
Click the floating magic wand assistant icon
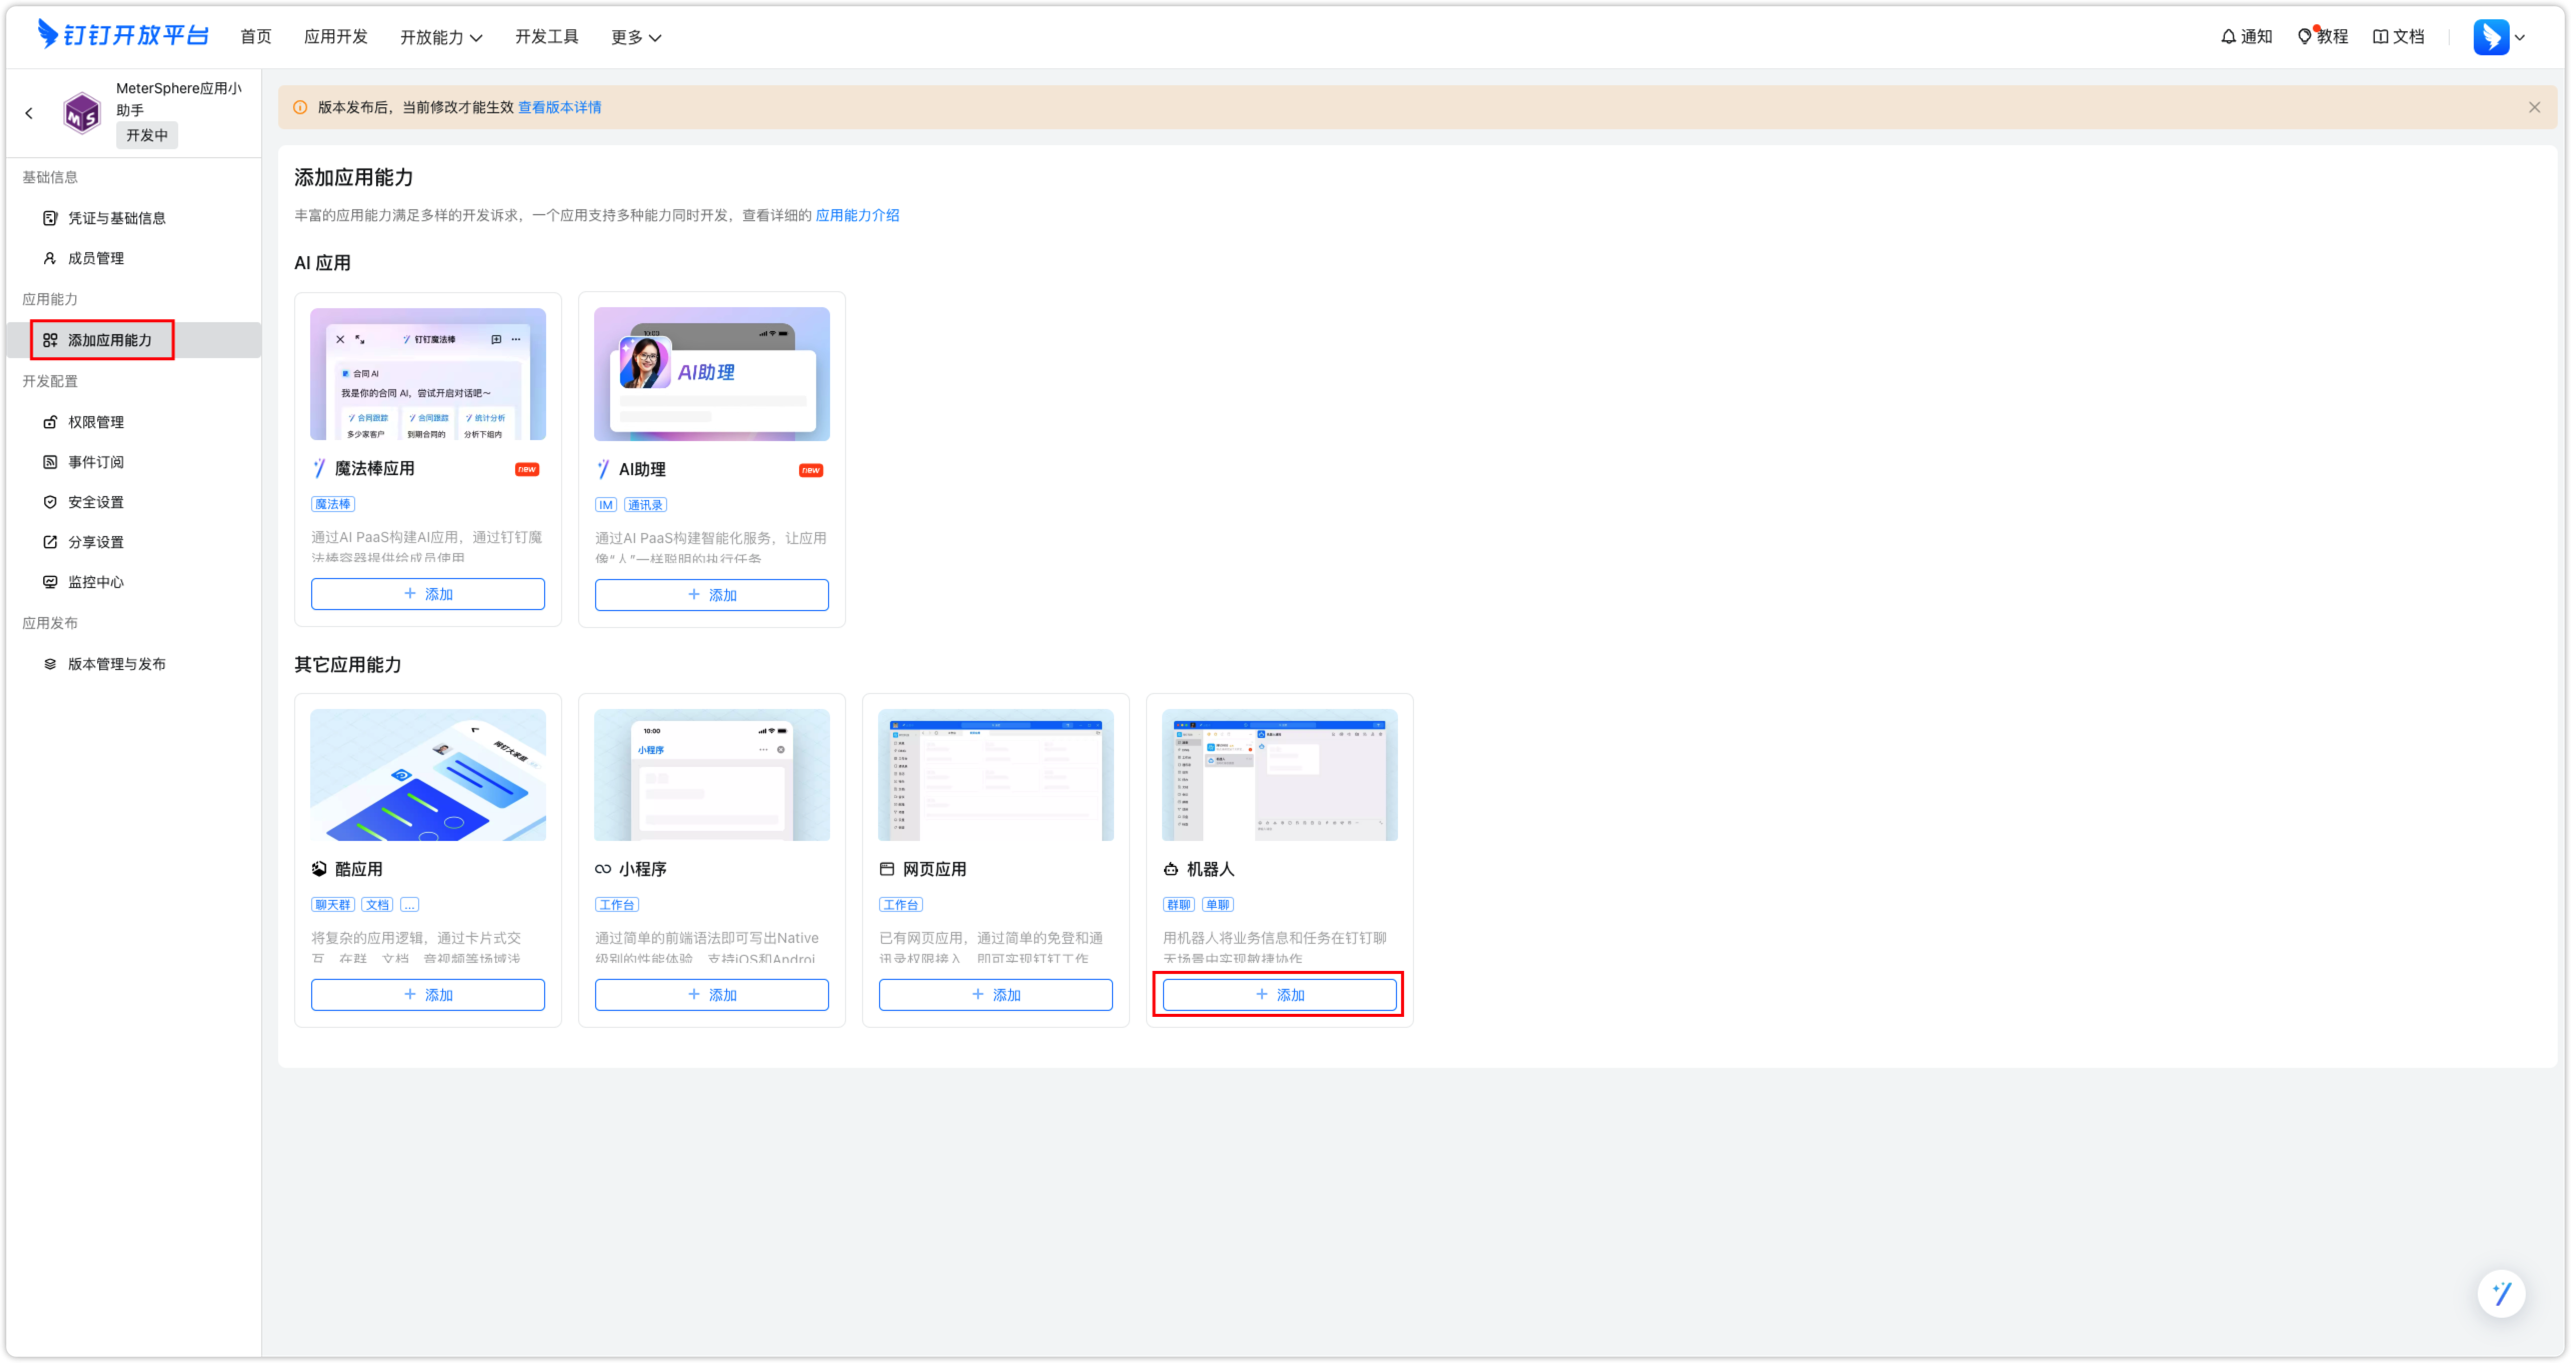(2501, 1294)
